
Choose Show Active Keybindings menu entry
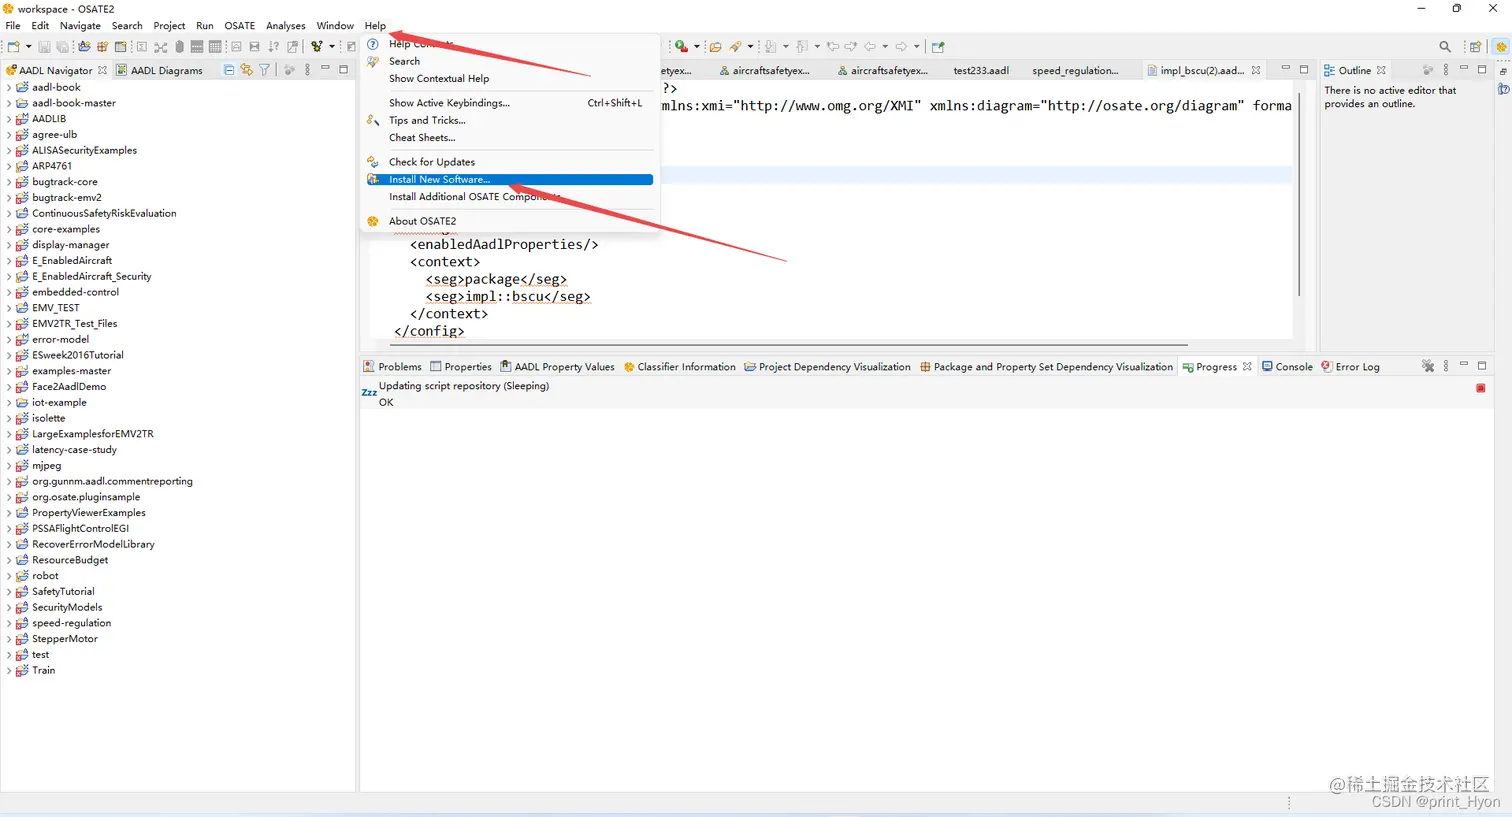pos(510,103)
